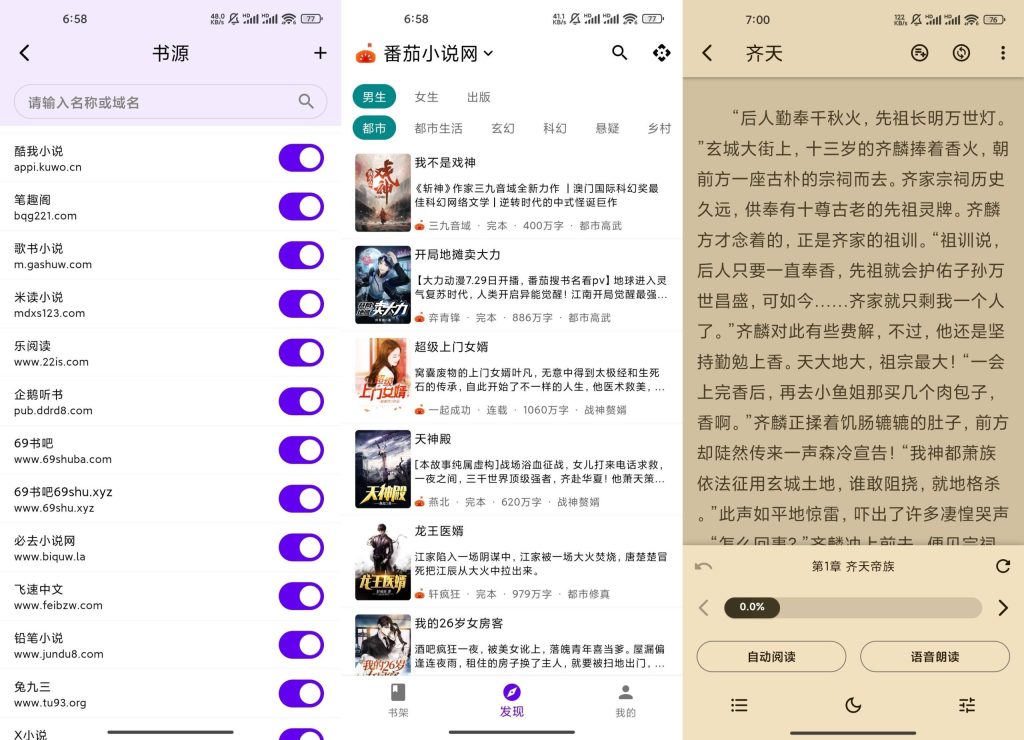Open search on the 番茄小说网 discover screen

tap(619, 52)
